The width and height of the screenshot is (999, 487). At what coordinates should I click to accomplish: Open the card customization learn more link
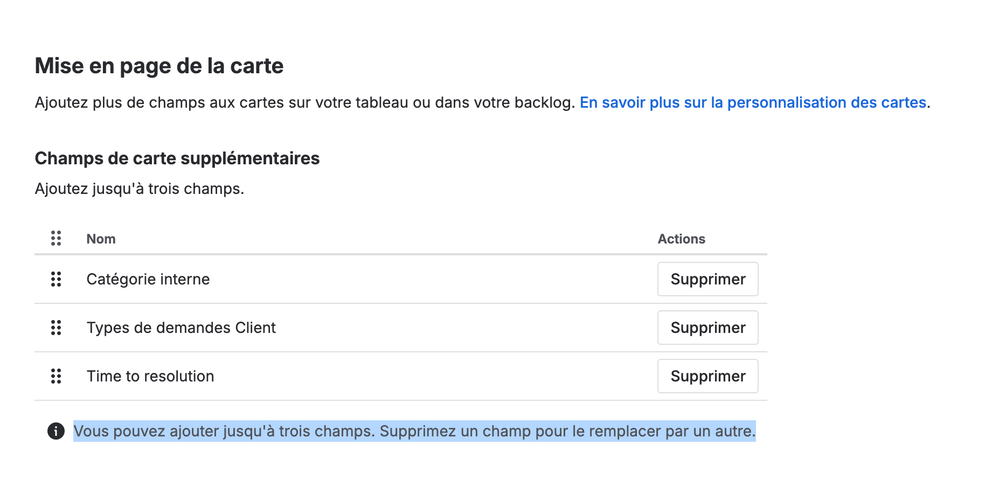coord(752,103)
